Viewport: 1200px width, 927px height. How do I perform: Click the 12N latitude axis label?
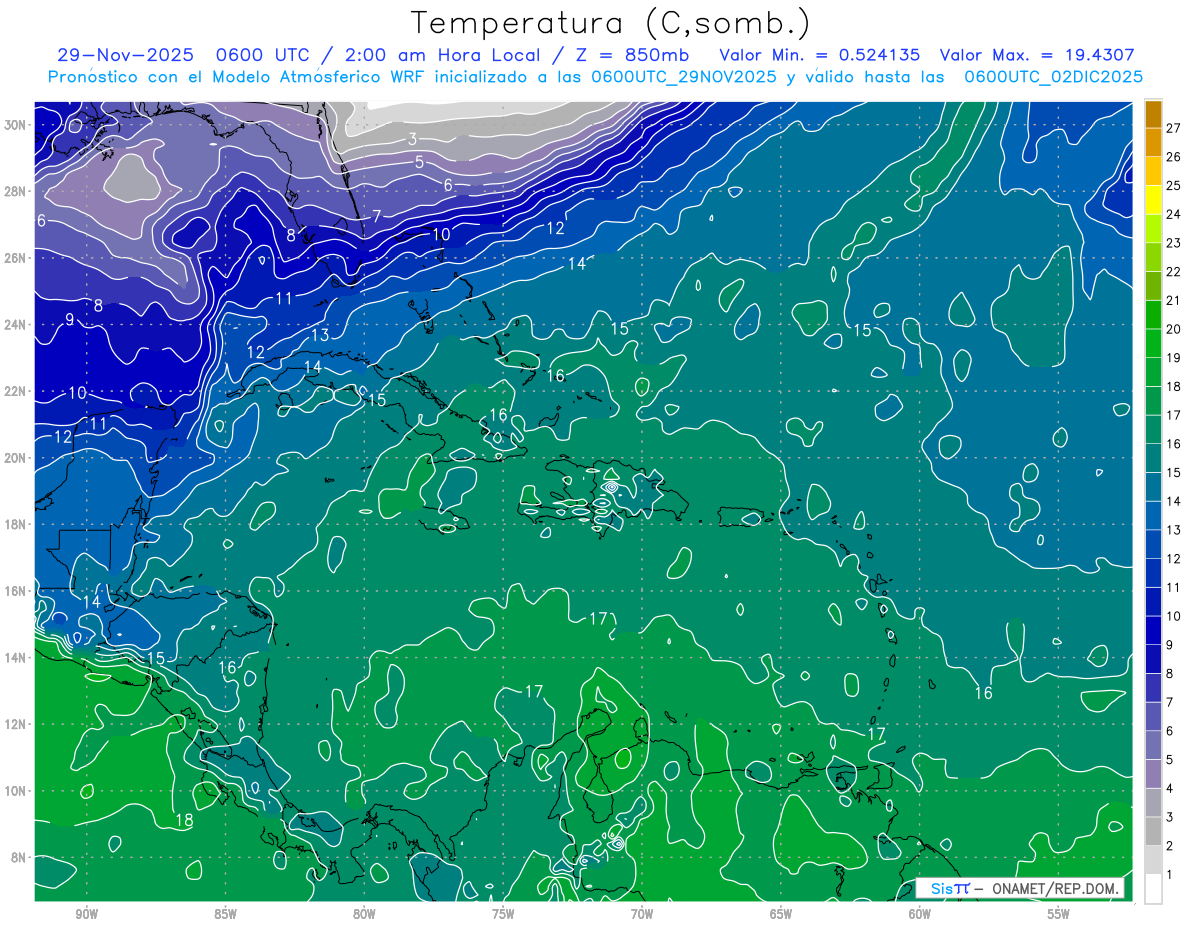coord(15,724)
